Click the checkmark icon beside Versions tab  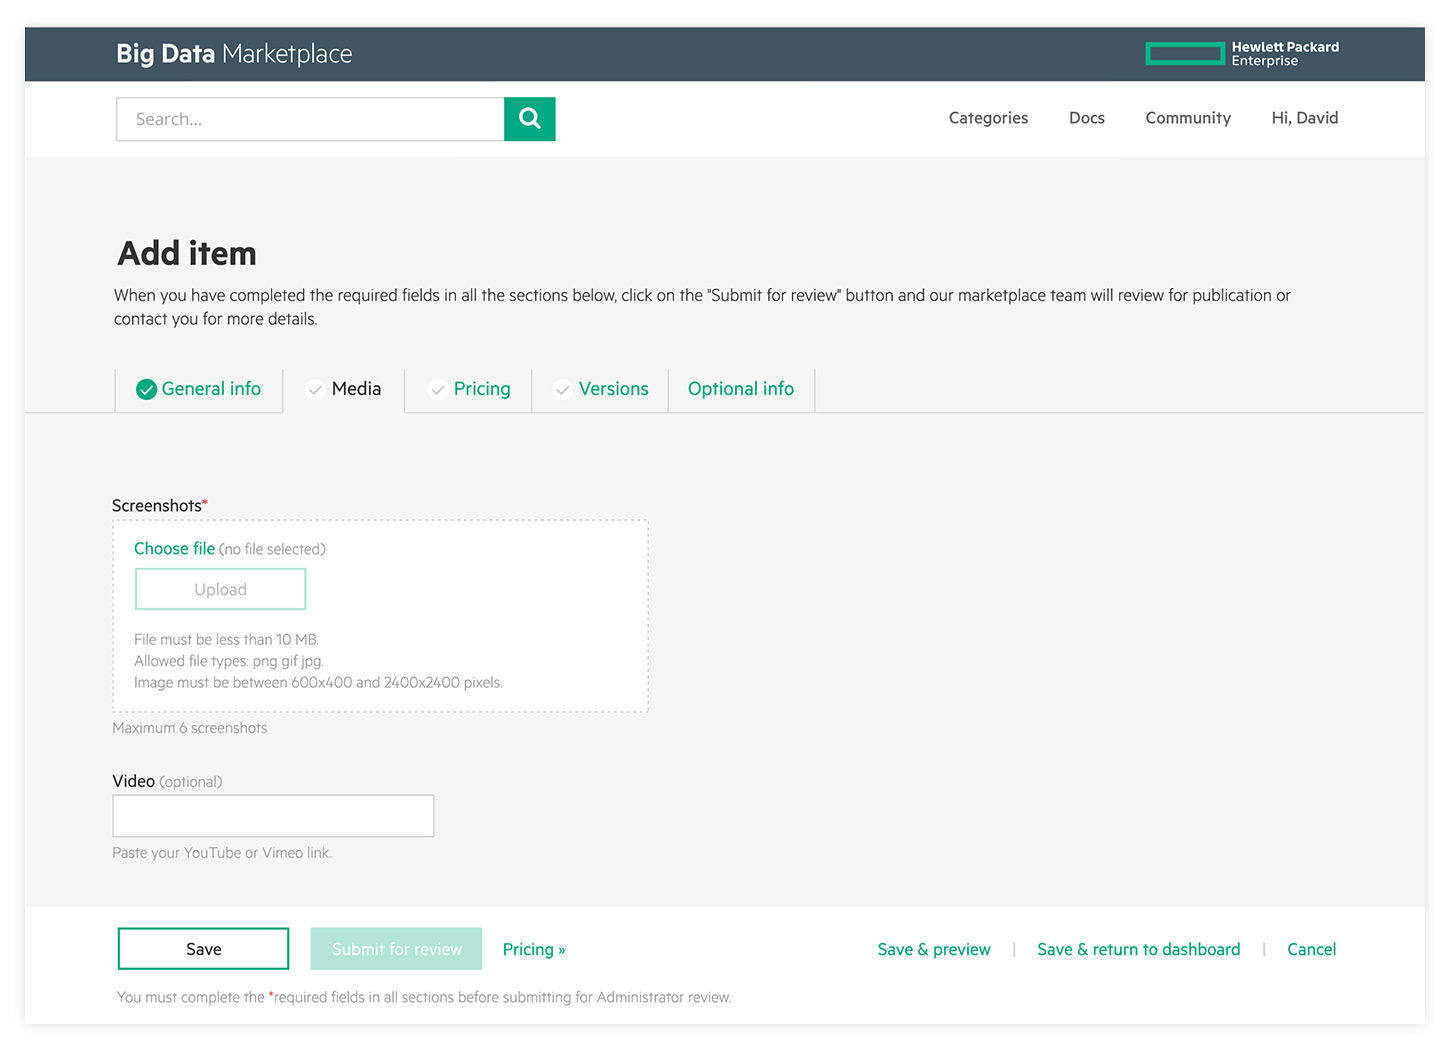pos(563,389)
